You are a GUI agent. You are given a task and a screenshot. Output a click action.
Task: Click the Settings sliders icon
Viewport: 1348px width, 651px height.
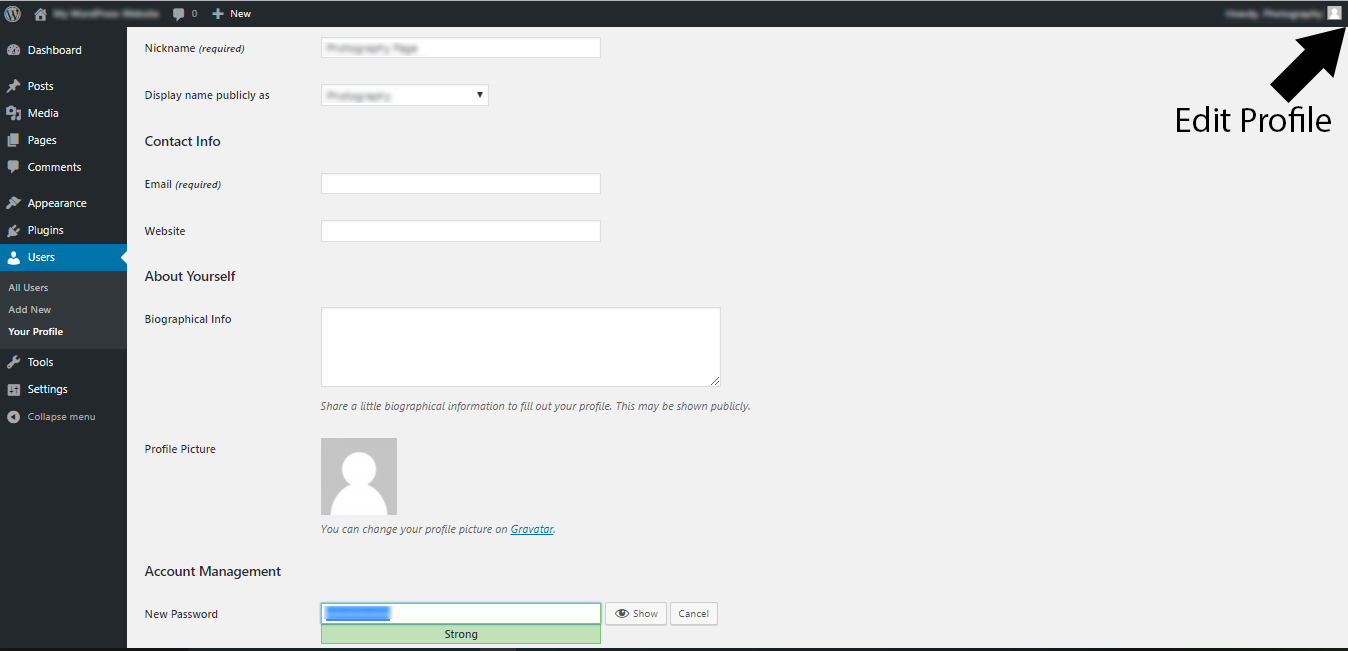pos(14,389)
